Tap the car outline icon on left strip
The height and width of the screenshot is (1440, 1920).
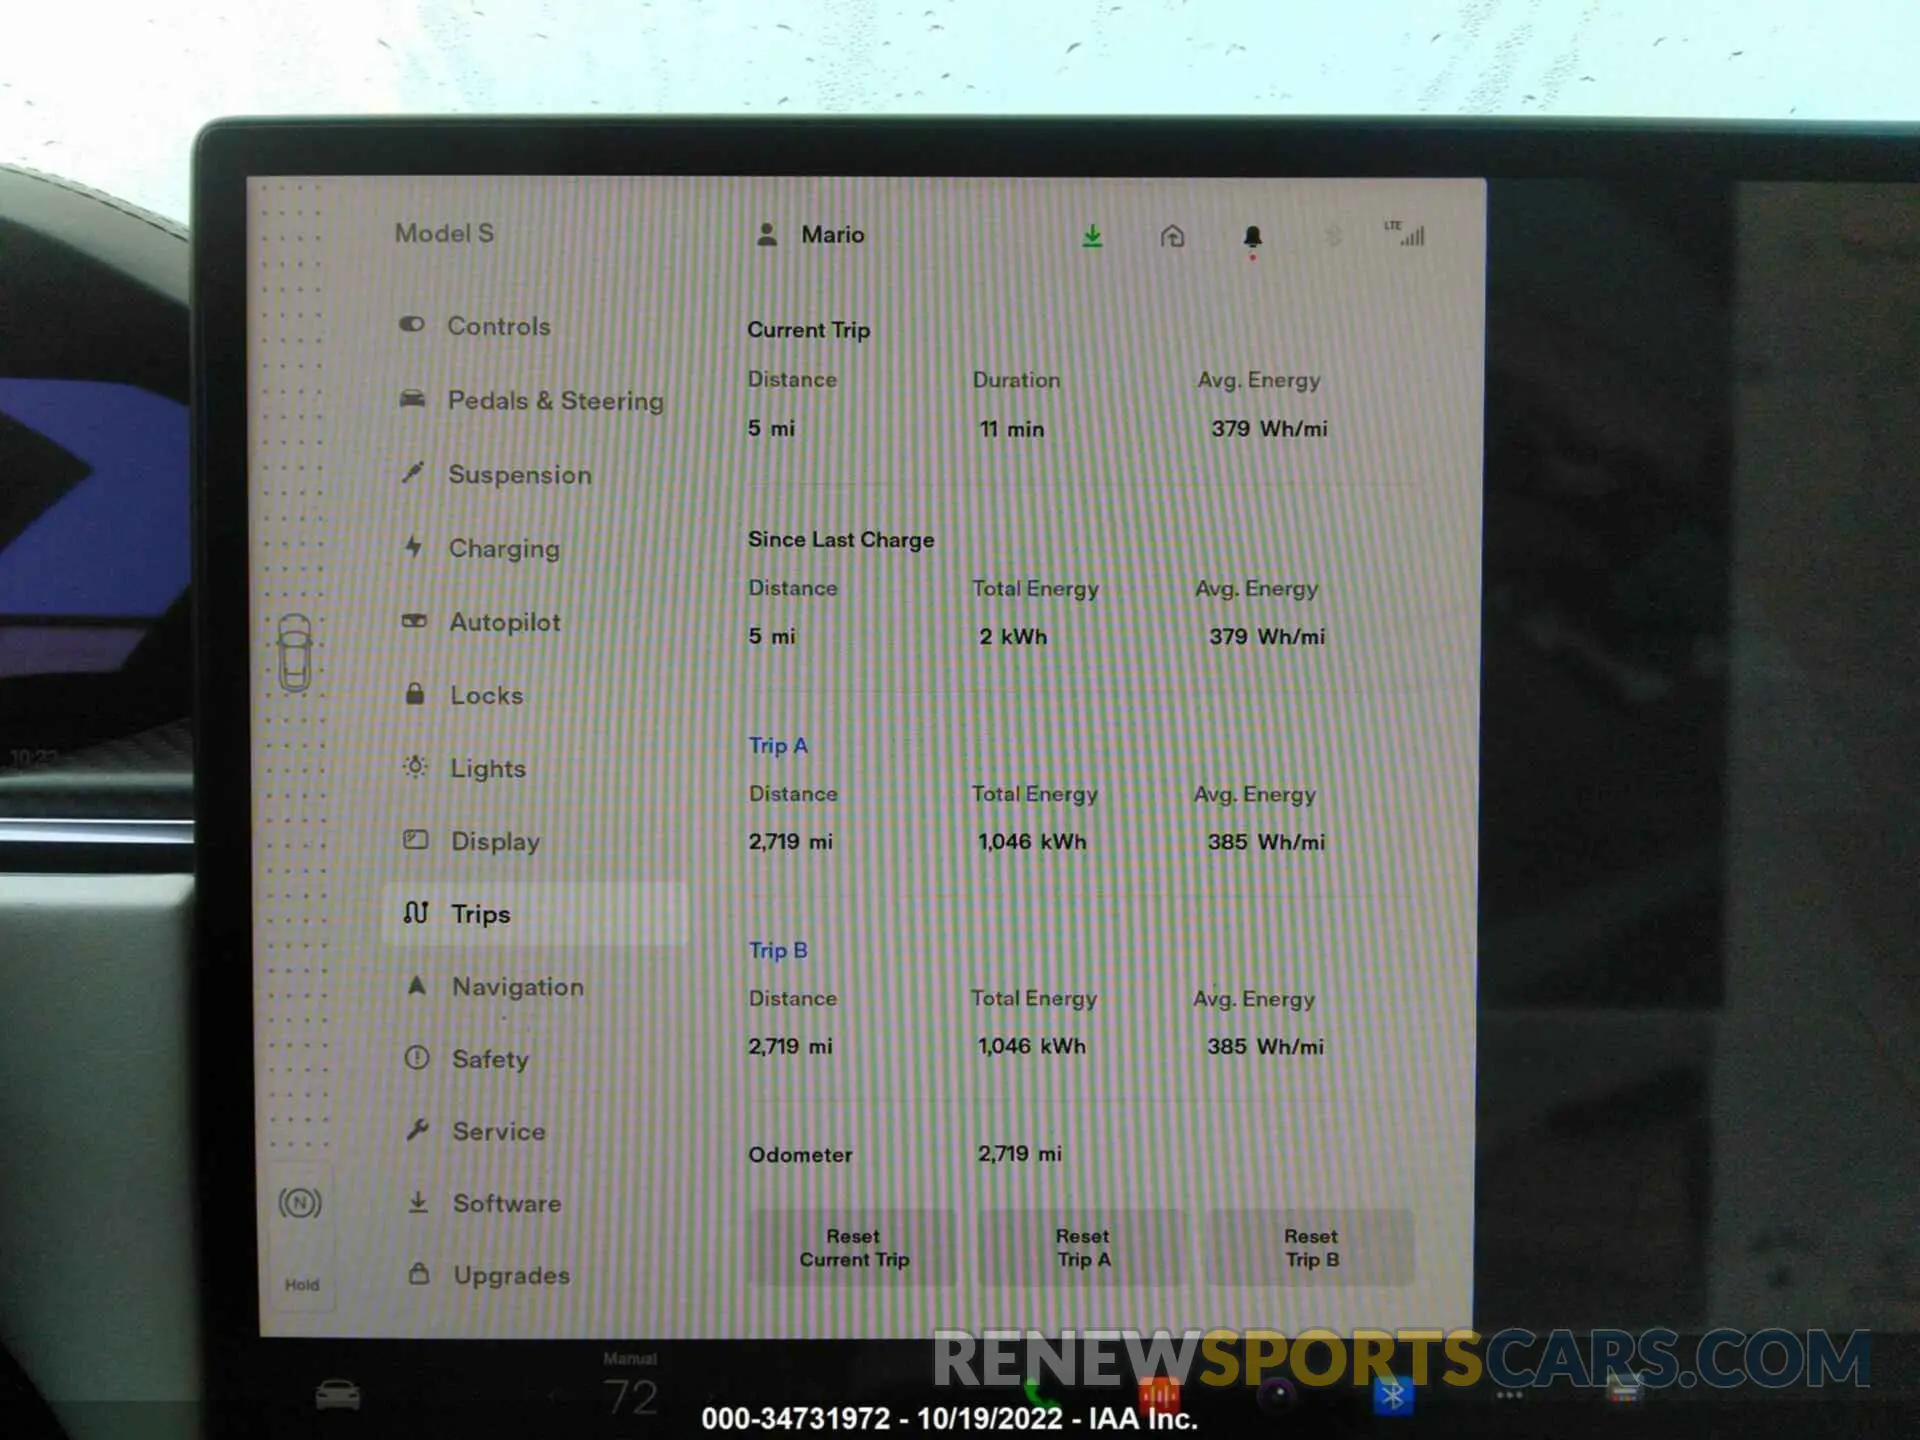pyautogui.click(x=294, y=653)
